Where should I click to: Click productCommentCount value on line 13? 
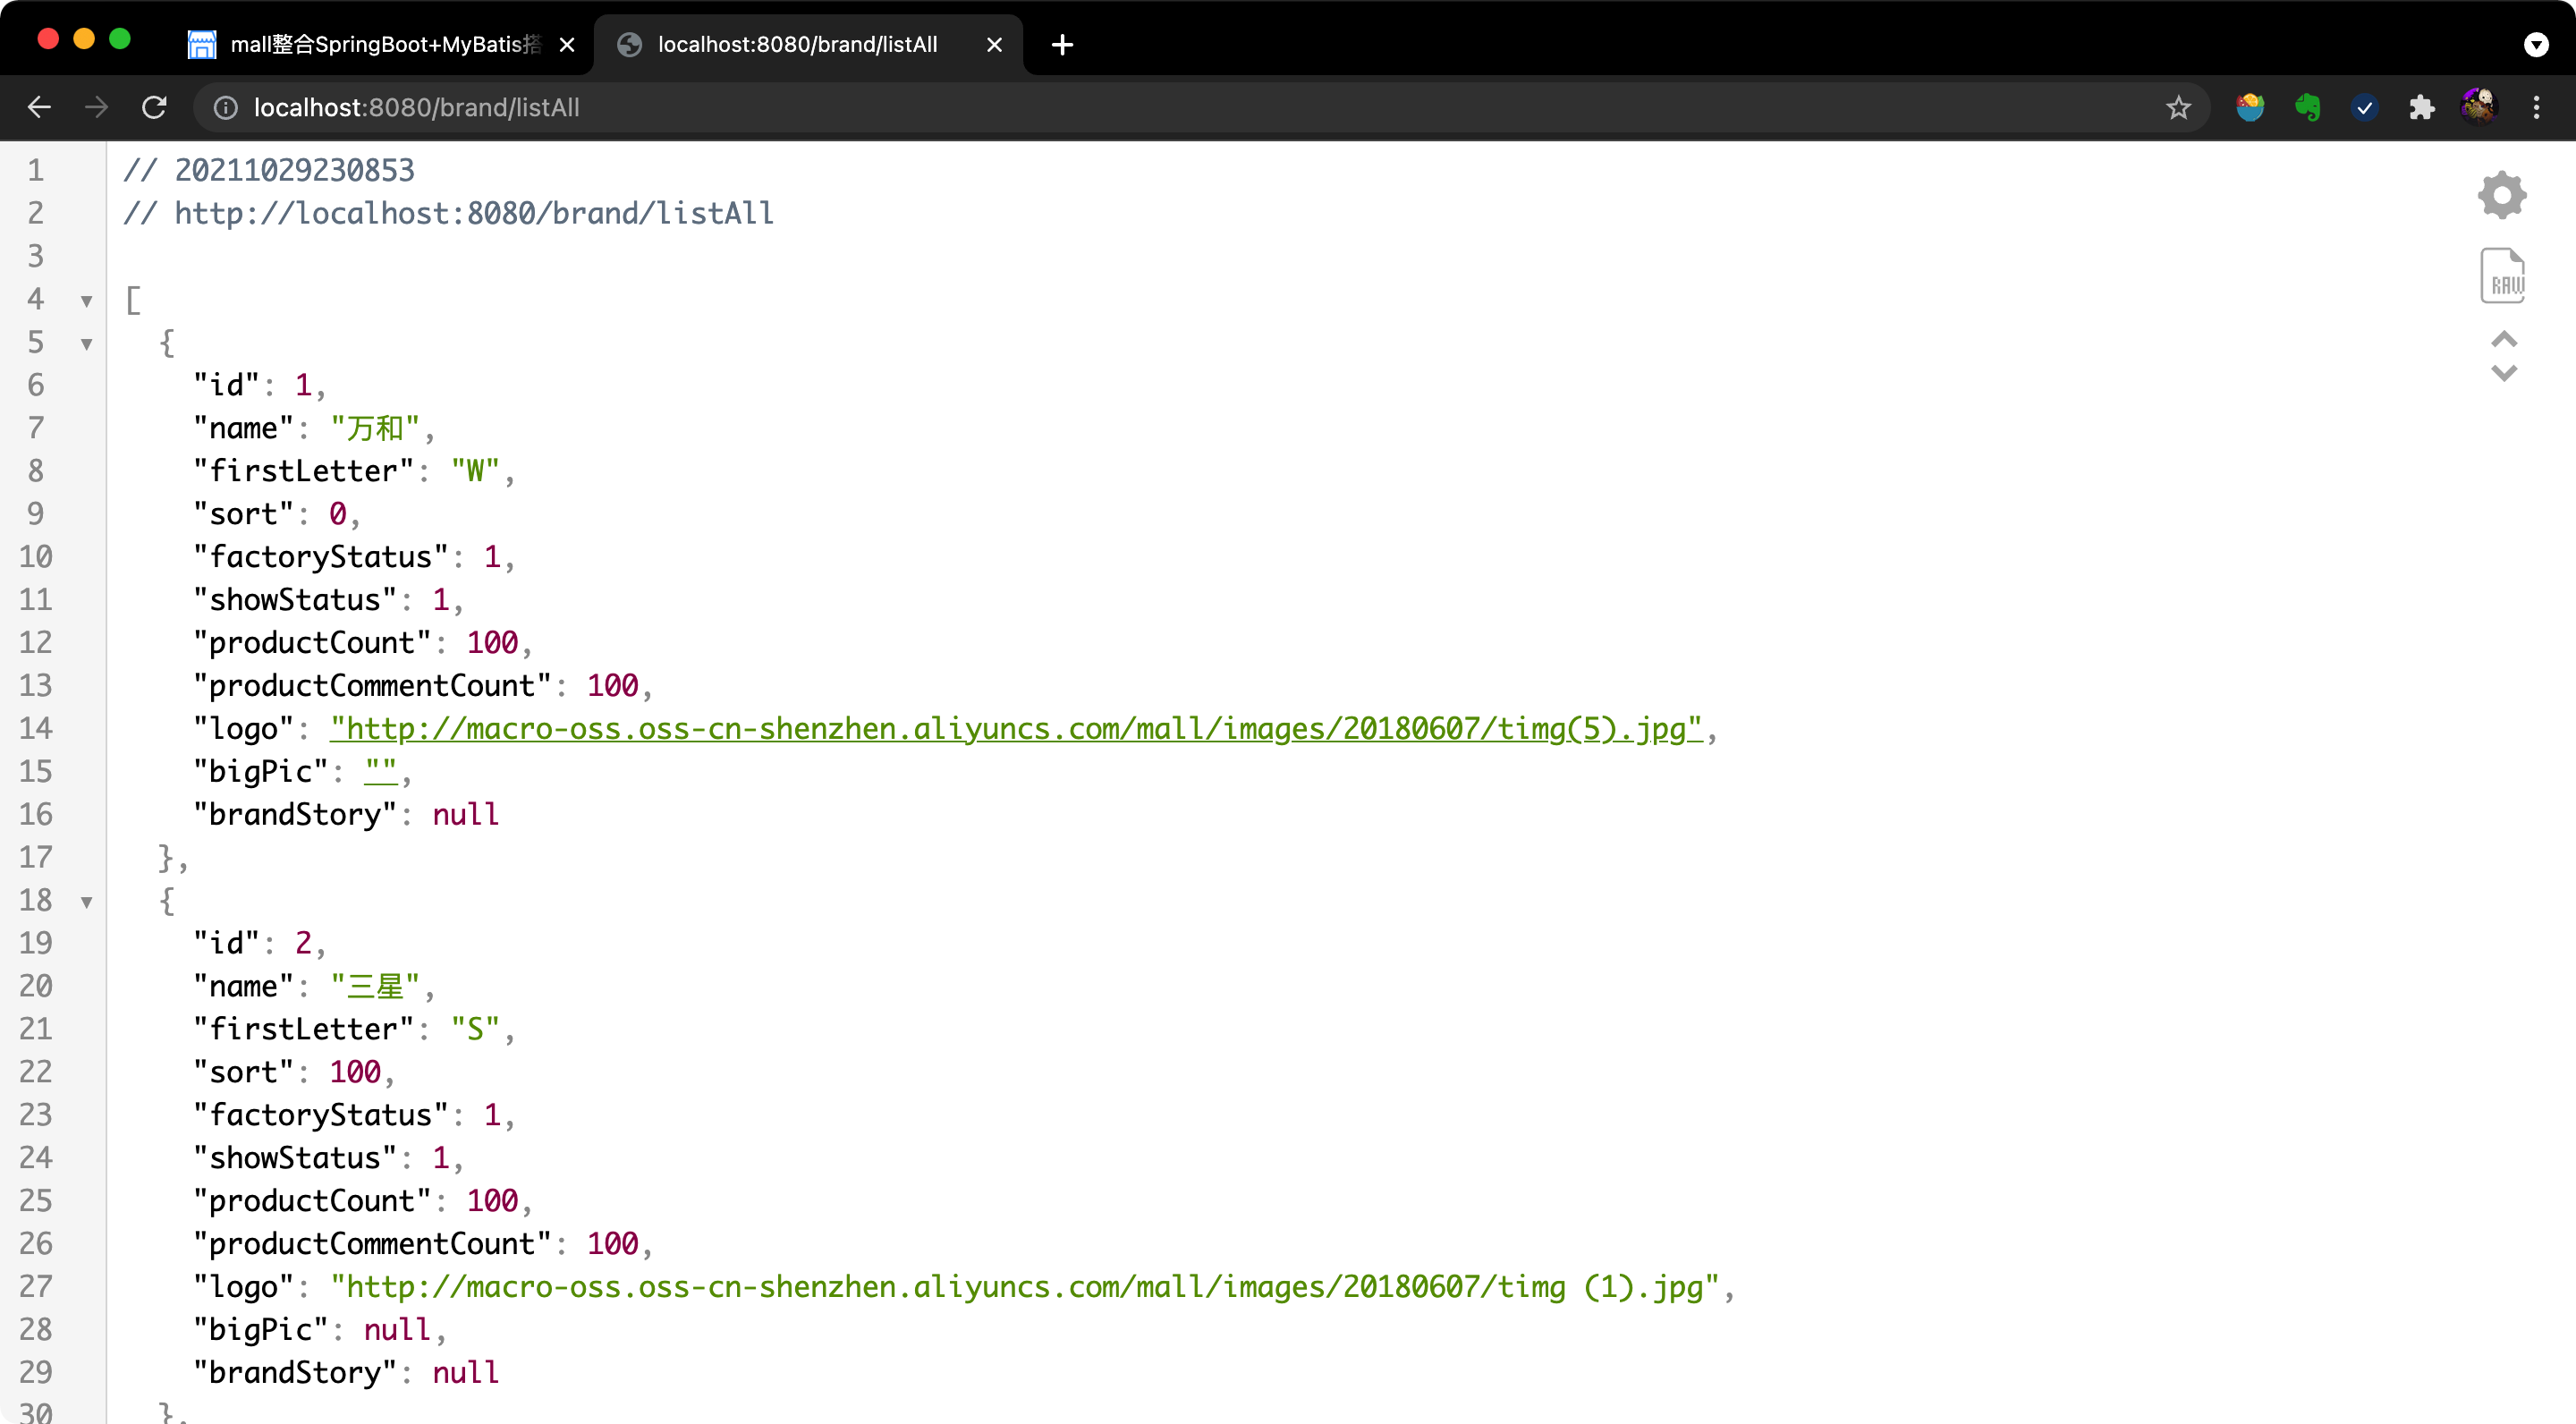[x=612, y=686]
